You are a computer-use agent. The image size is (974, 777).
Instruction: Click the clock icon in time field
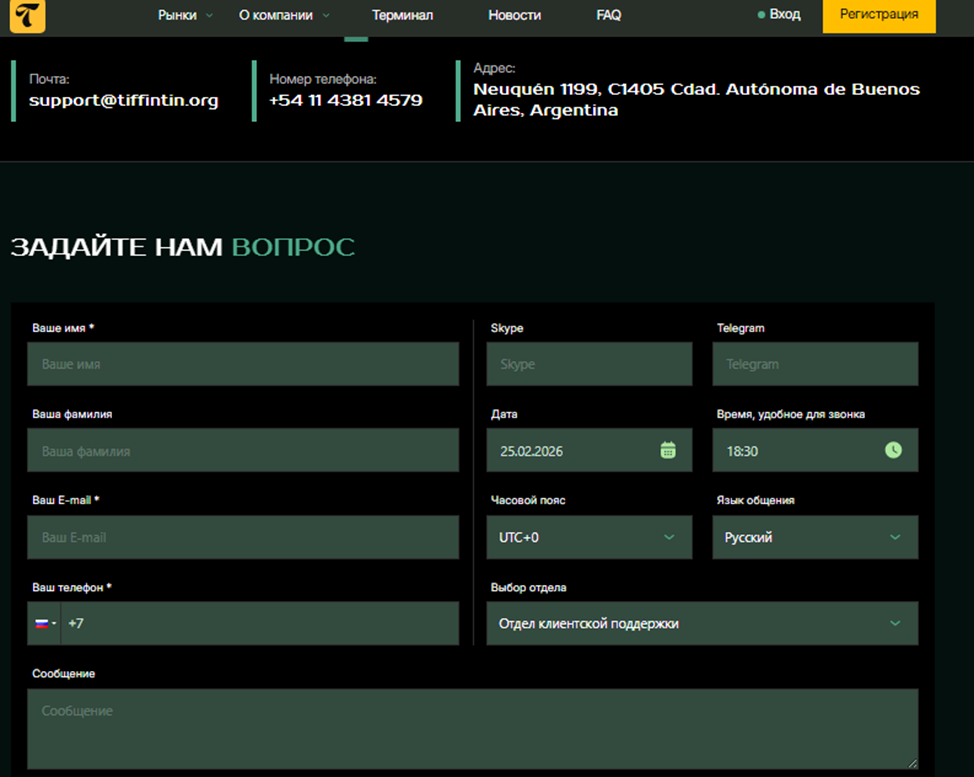[893, 450]
